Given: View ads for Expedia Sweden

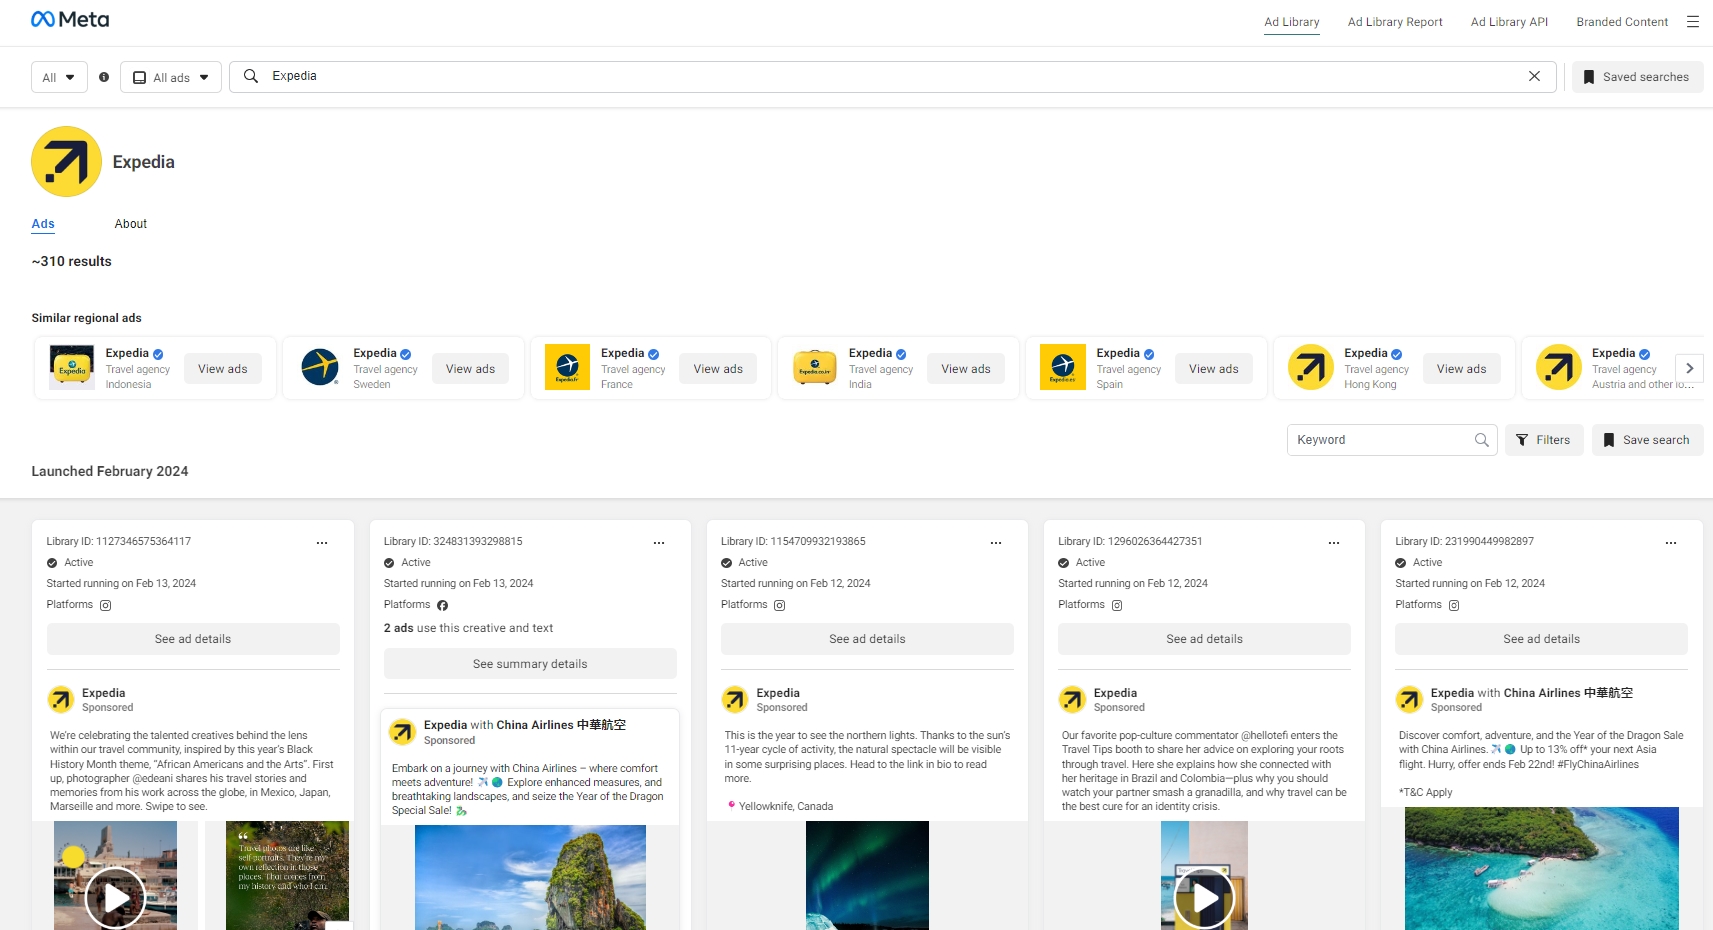Looking at the screenshot, I should click(470, 369).
